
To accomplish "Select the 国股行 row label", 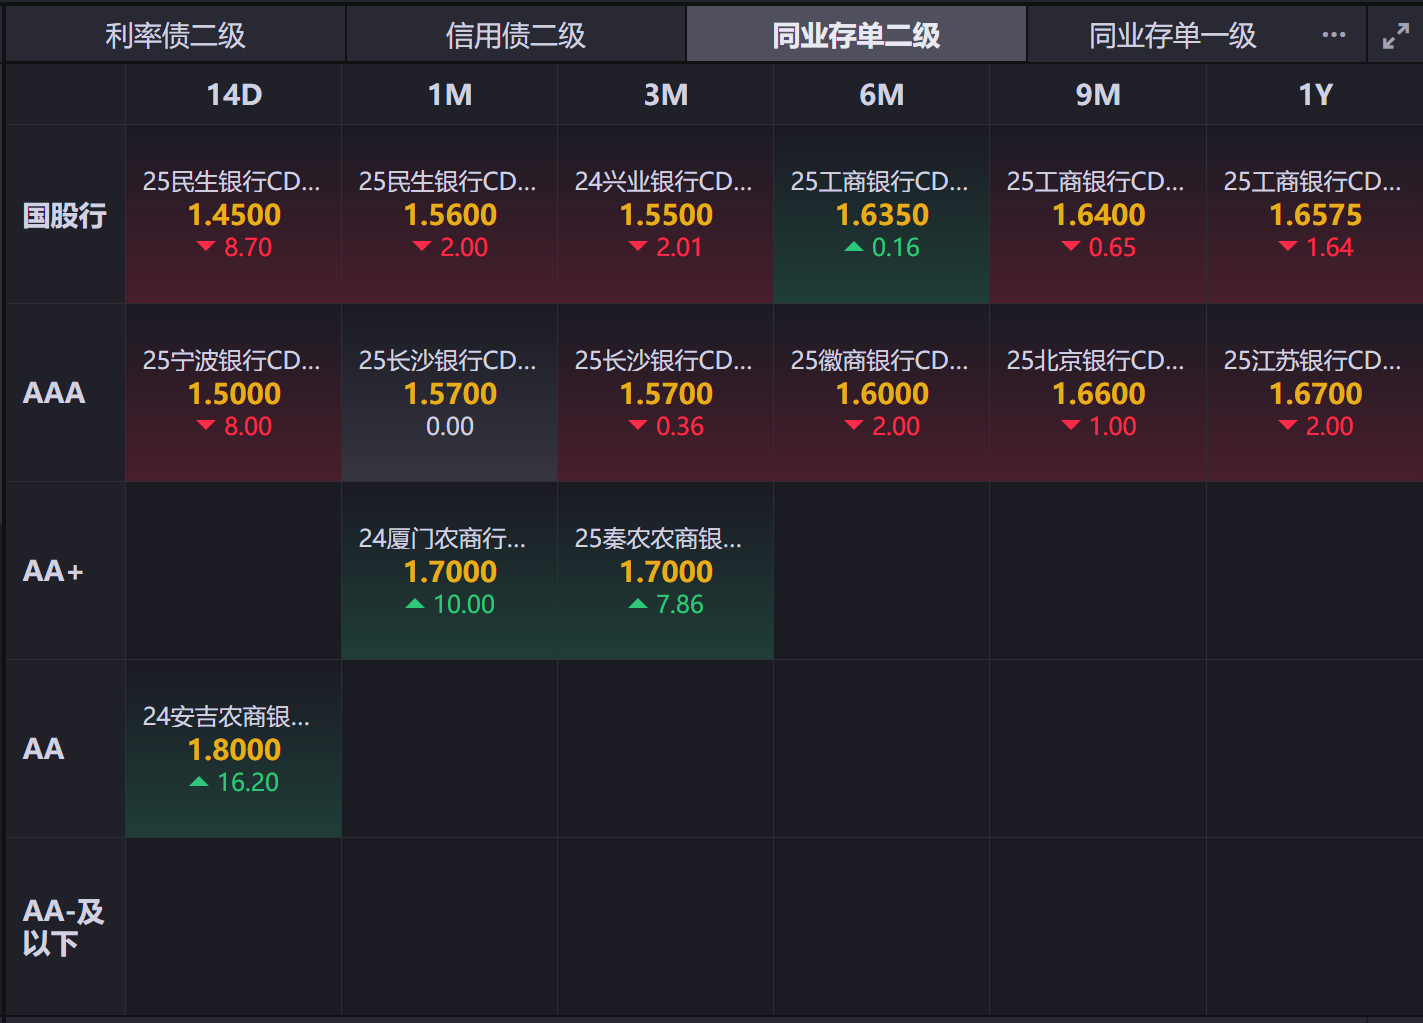I will pos(65,215).
